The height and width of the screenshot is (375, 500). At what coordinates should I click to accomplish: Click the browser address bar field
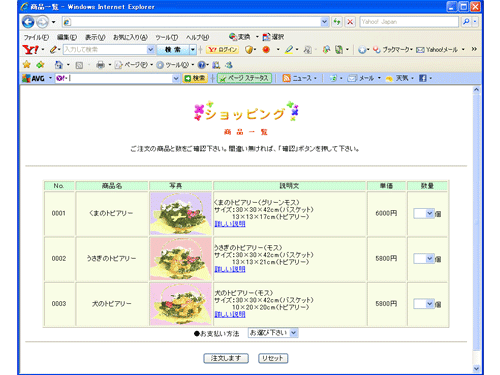pyautogui.click(x=191, y=22)
